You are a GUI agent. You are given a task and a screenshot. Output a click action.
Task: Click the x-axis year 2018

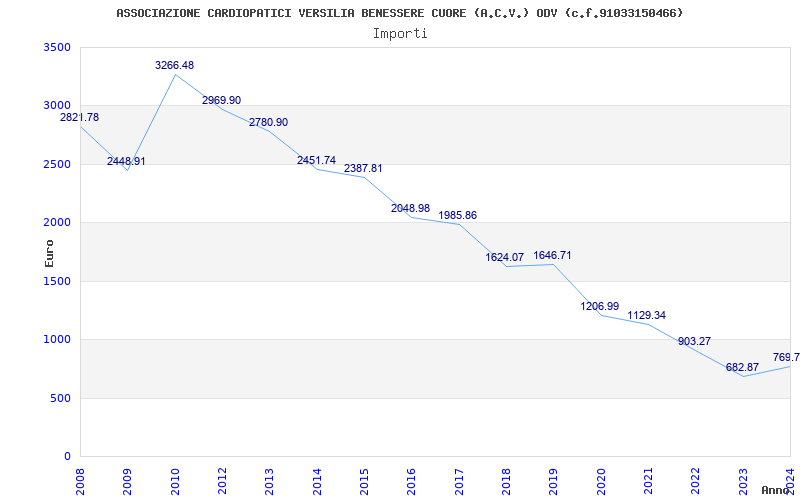click(506, 481)
